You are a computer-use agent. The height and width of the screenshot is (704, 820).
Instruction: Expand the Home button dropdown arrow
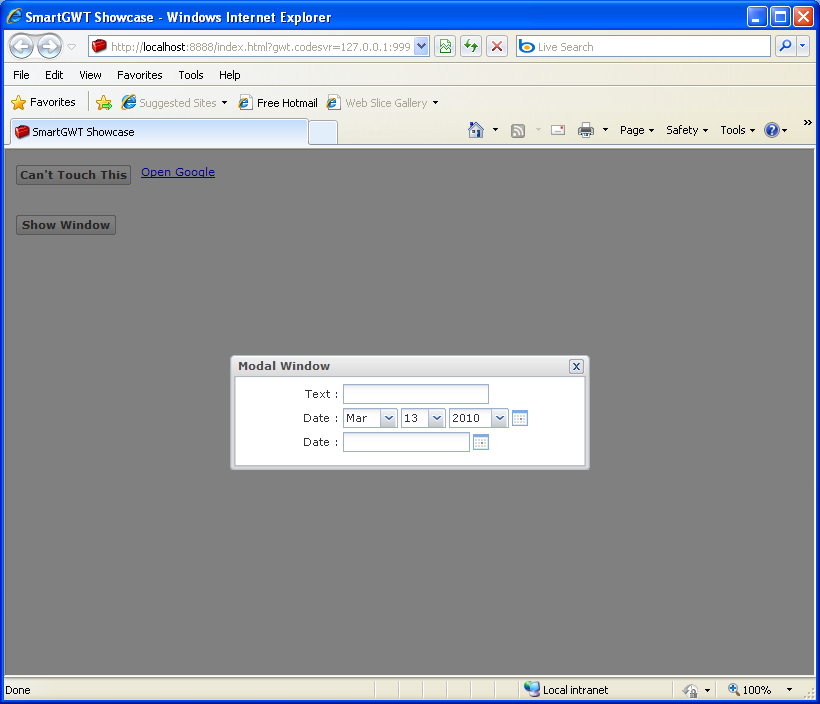tap(495, 130)
